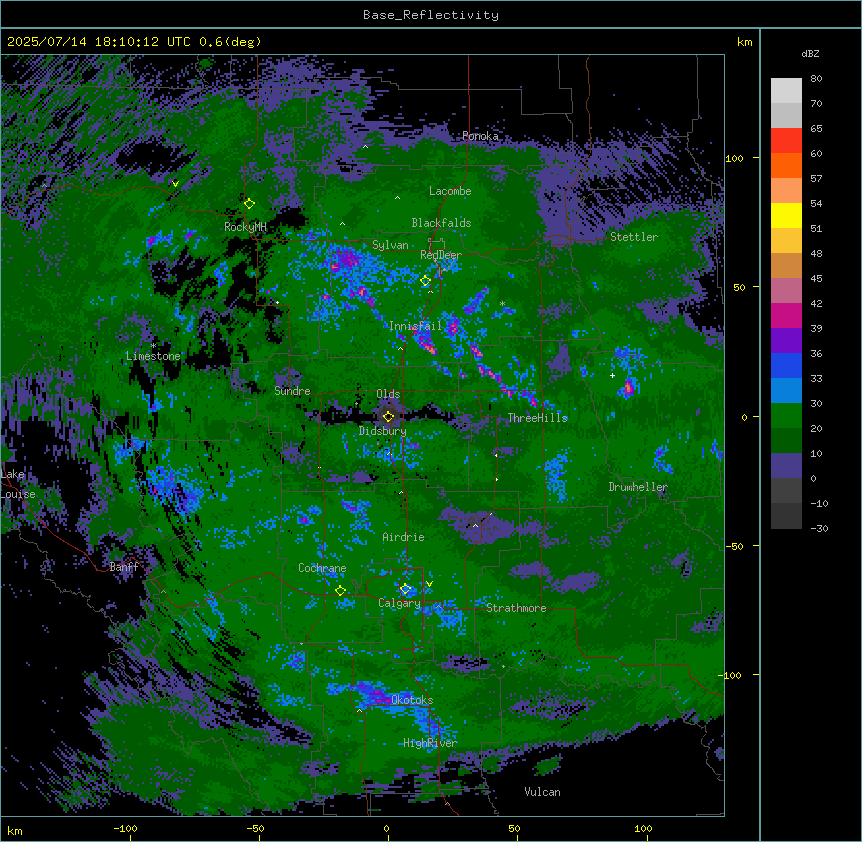
Task: Pick the bright yellow swatch in dBZ legend
Action: [x=786, y=215]
